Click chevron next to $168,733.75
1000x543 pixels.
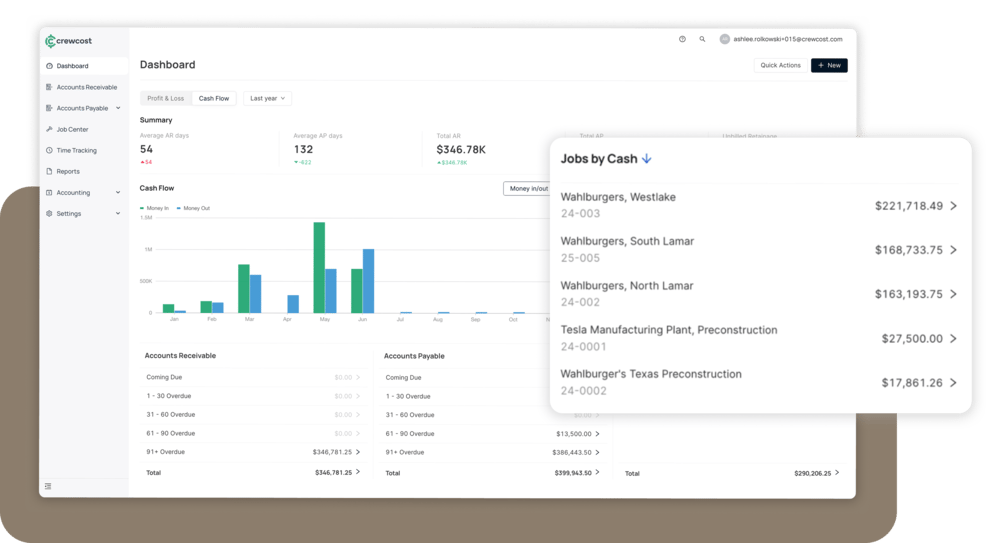coord(953,249)
